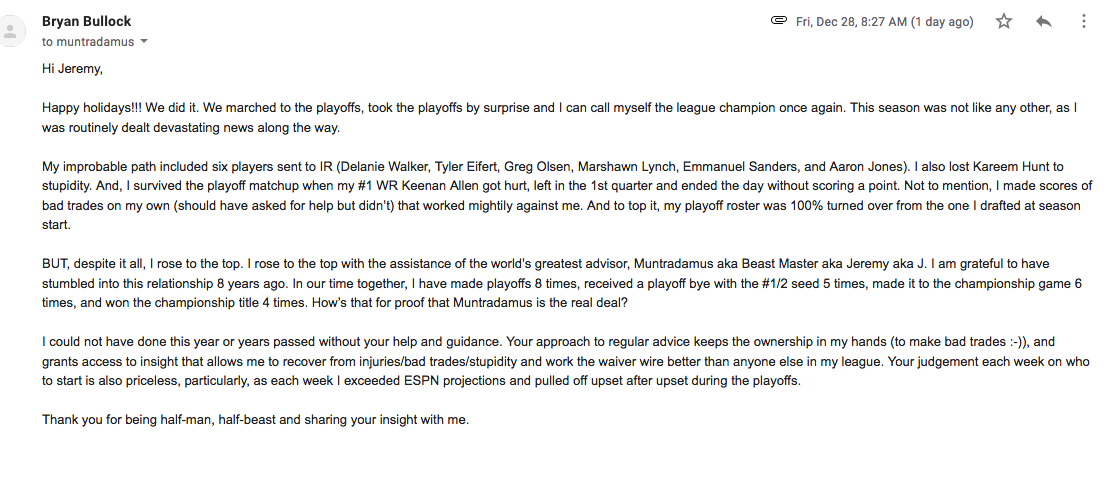Image resolution: width=1107 pixels, height=497 pixels.
Task: Click the sender's profile avatar
Action: point(11,31)
